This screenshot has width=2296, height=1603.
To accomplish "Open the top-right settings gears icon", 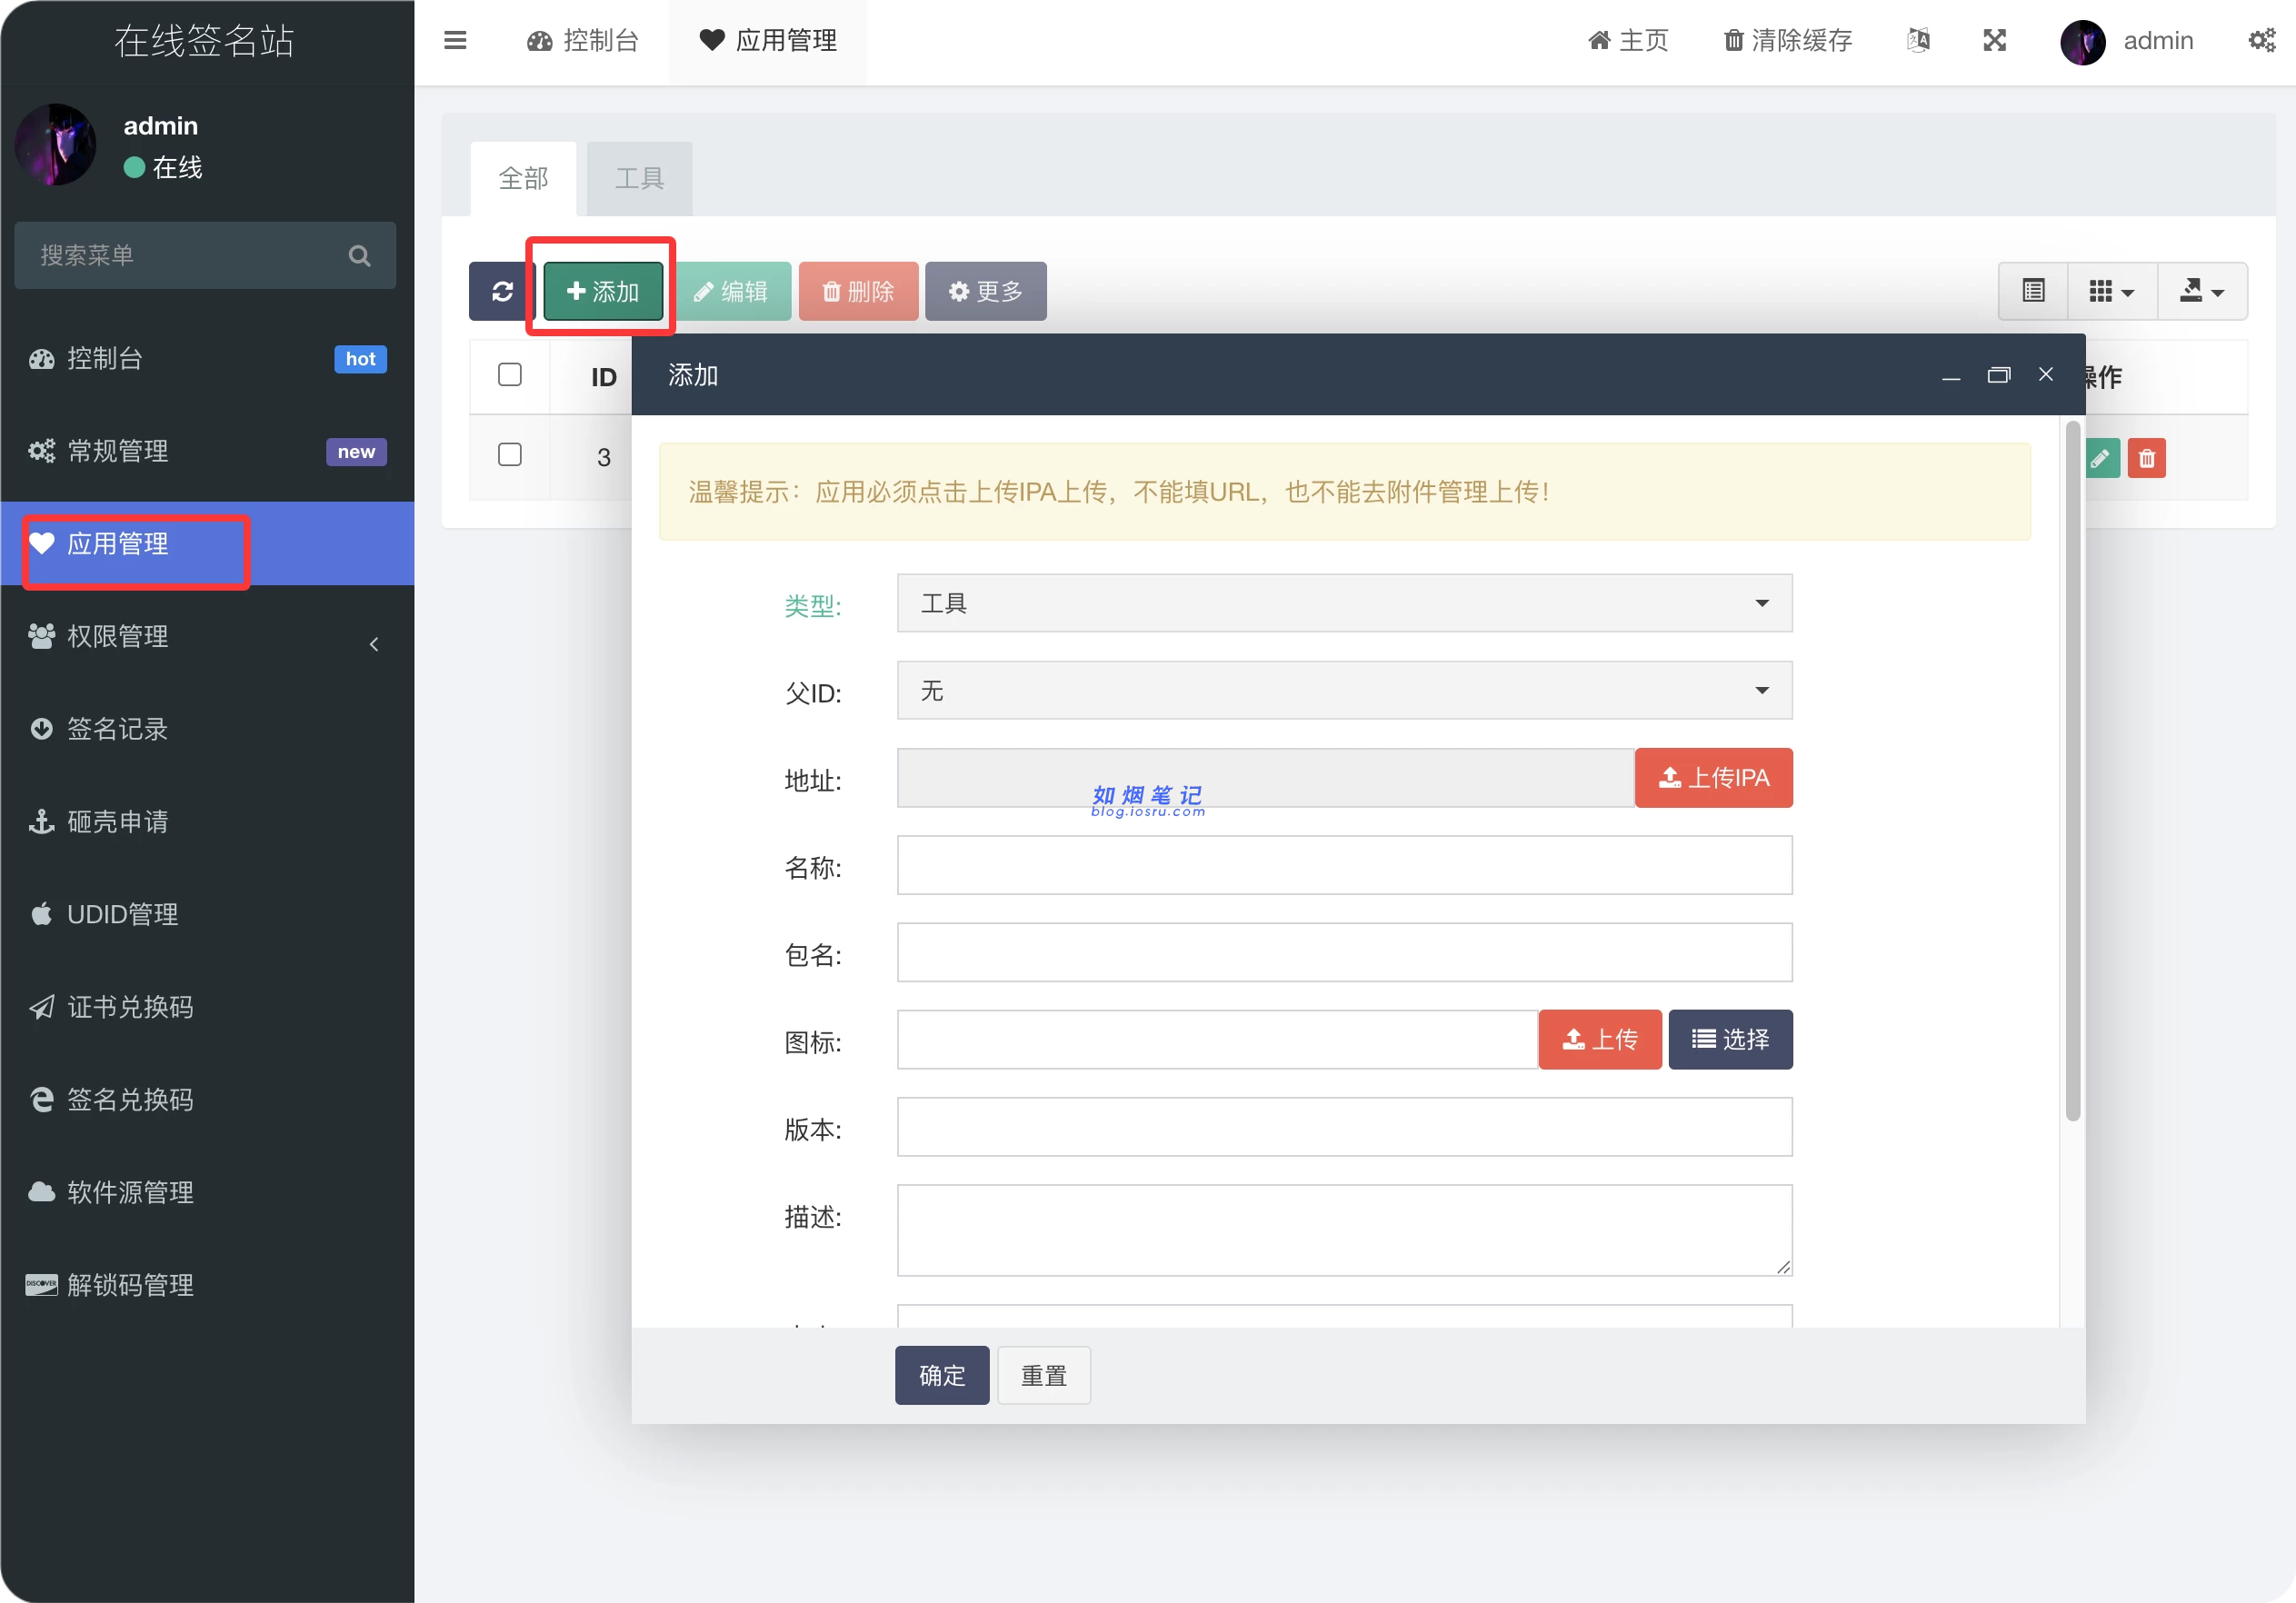I will [x=2262, y=40].
